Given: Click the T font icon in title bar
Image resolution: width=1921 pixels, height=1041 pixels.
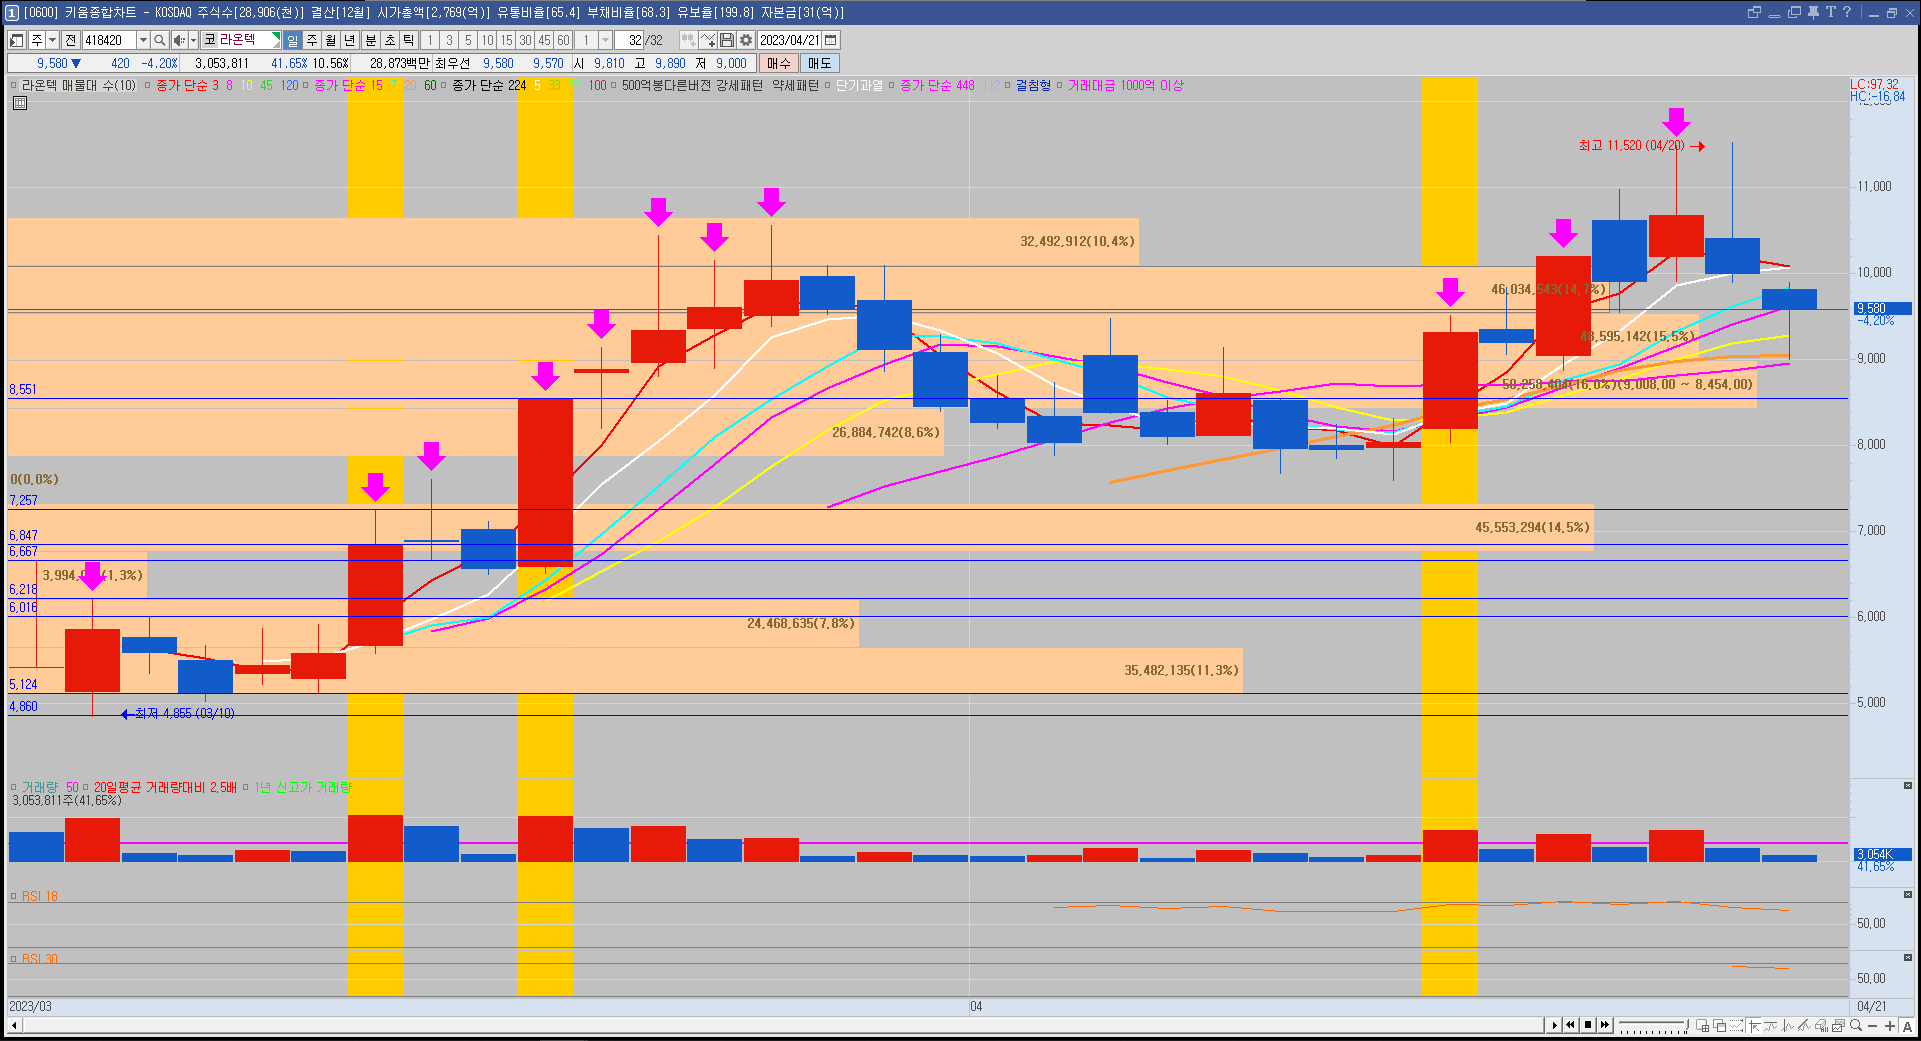Looking at the screenshot, I should (x=1830, y=12).
